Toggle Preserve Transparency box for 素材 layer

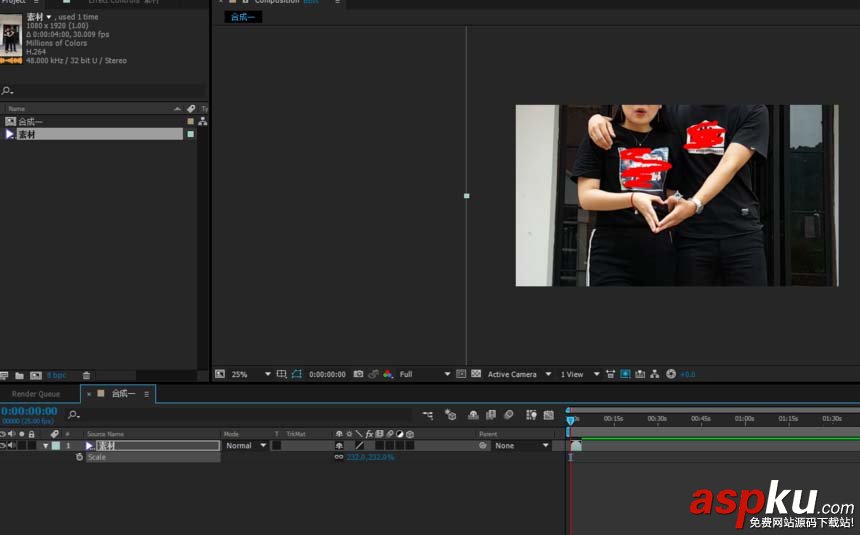[276, 446]
